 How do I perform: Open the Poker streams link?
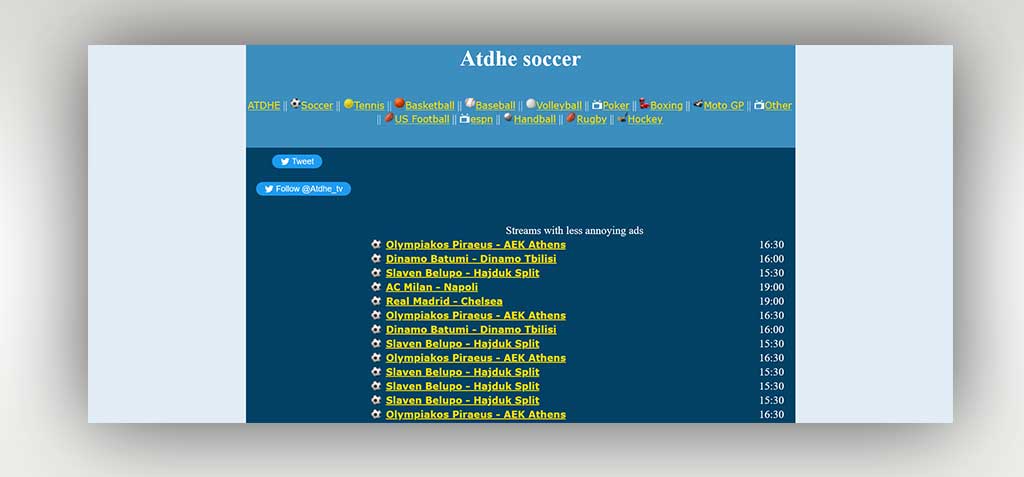coord(616,105)
